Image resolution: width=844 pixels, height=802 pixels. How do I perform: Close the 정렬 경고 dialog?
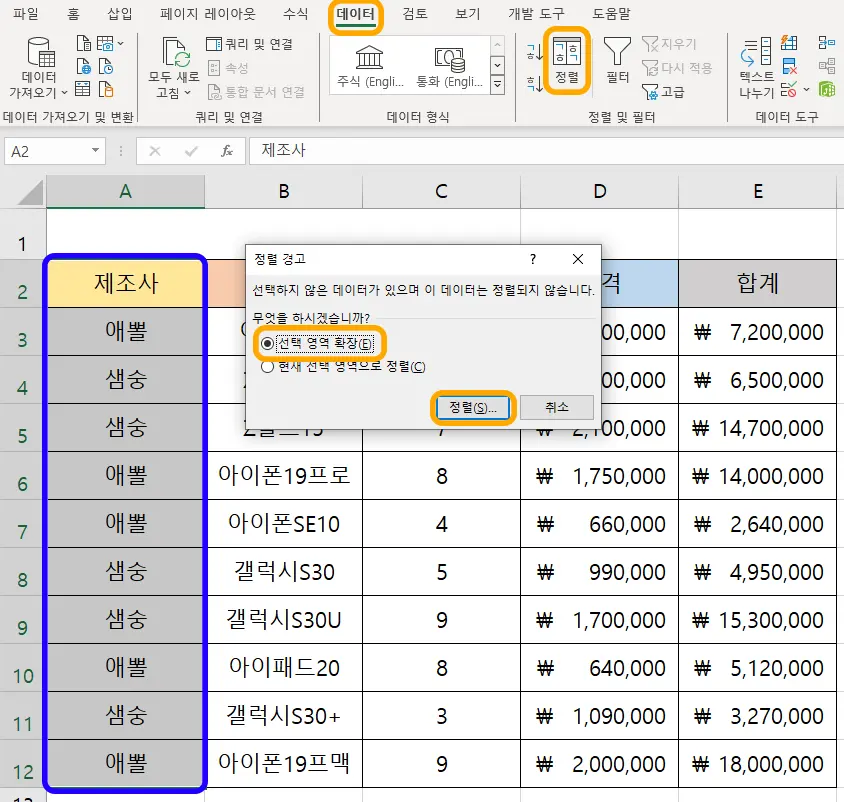pos(578,259)
